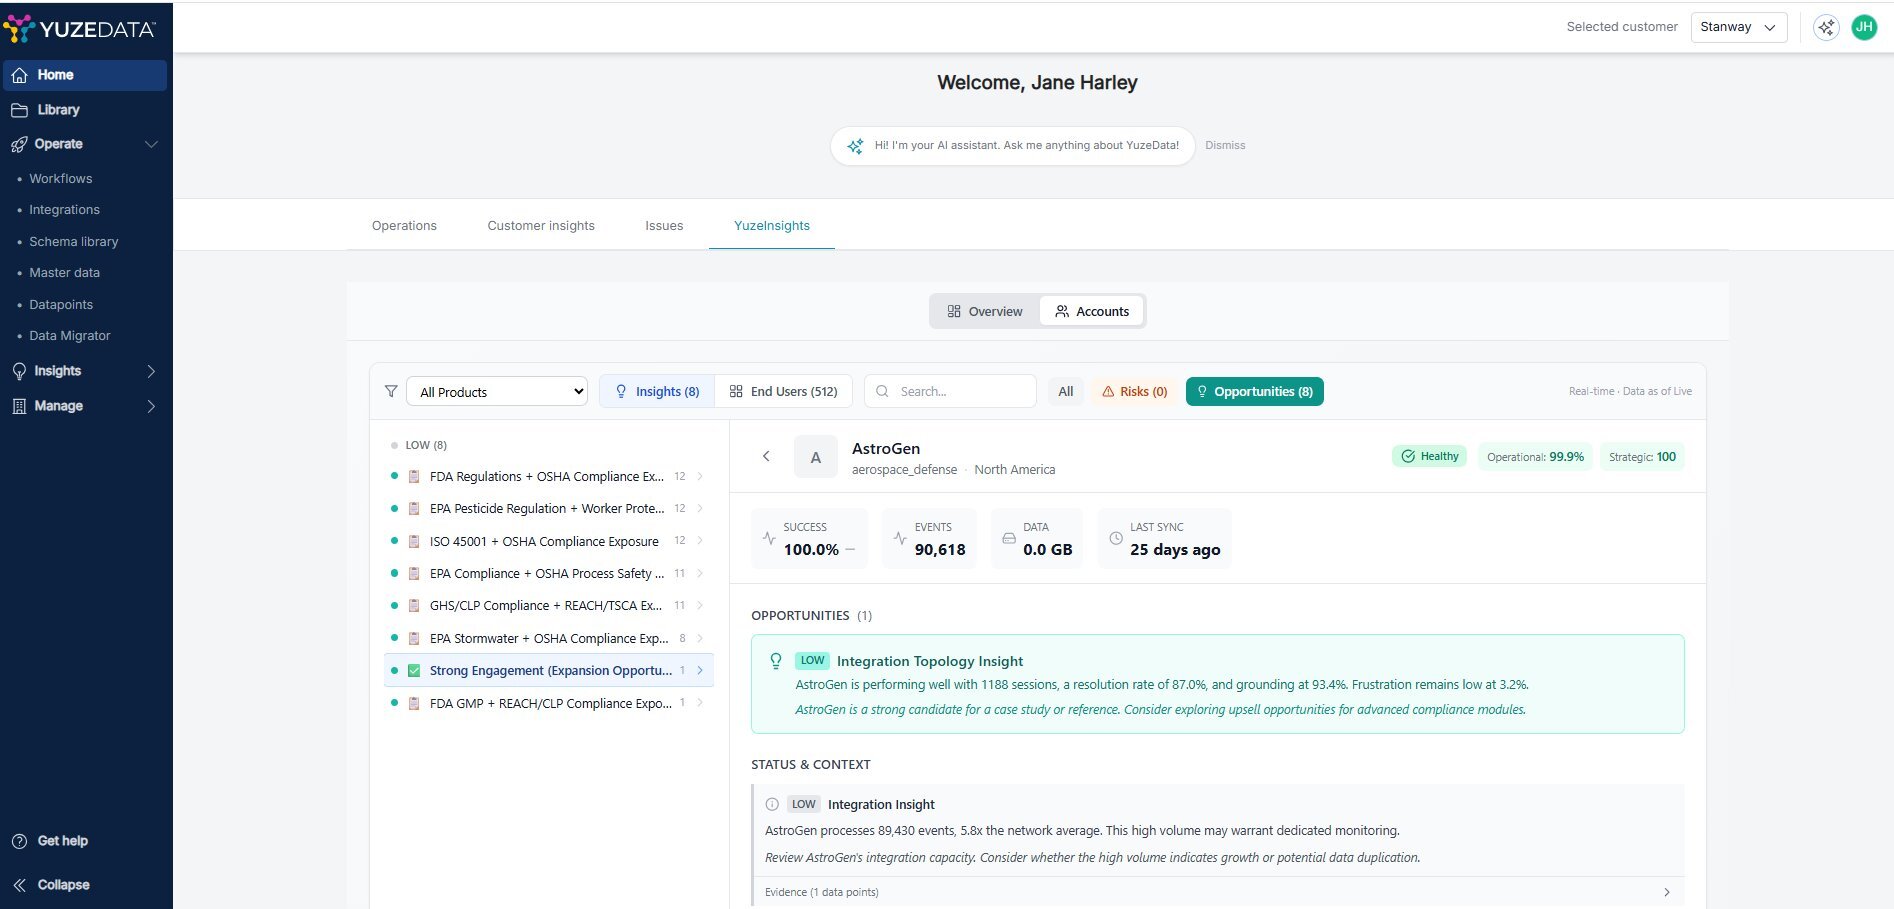This screenshot has width=1894, height=909.
Task: Switch to the Customer insights tab
Action: (541, 226)
